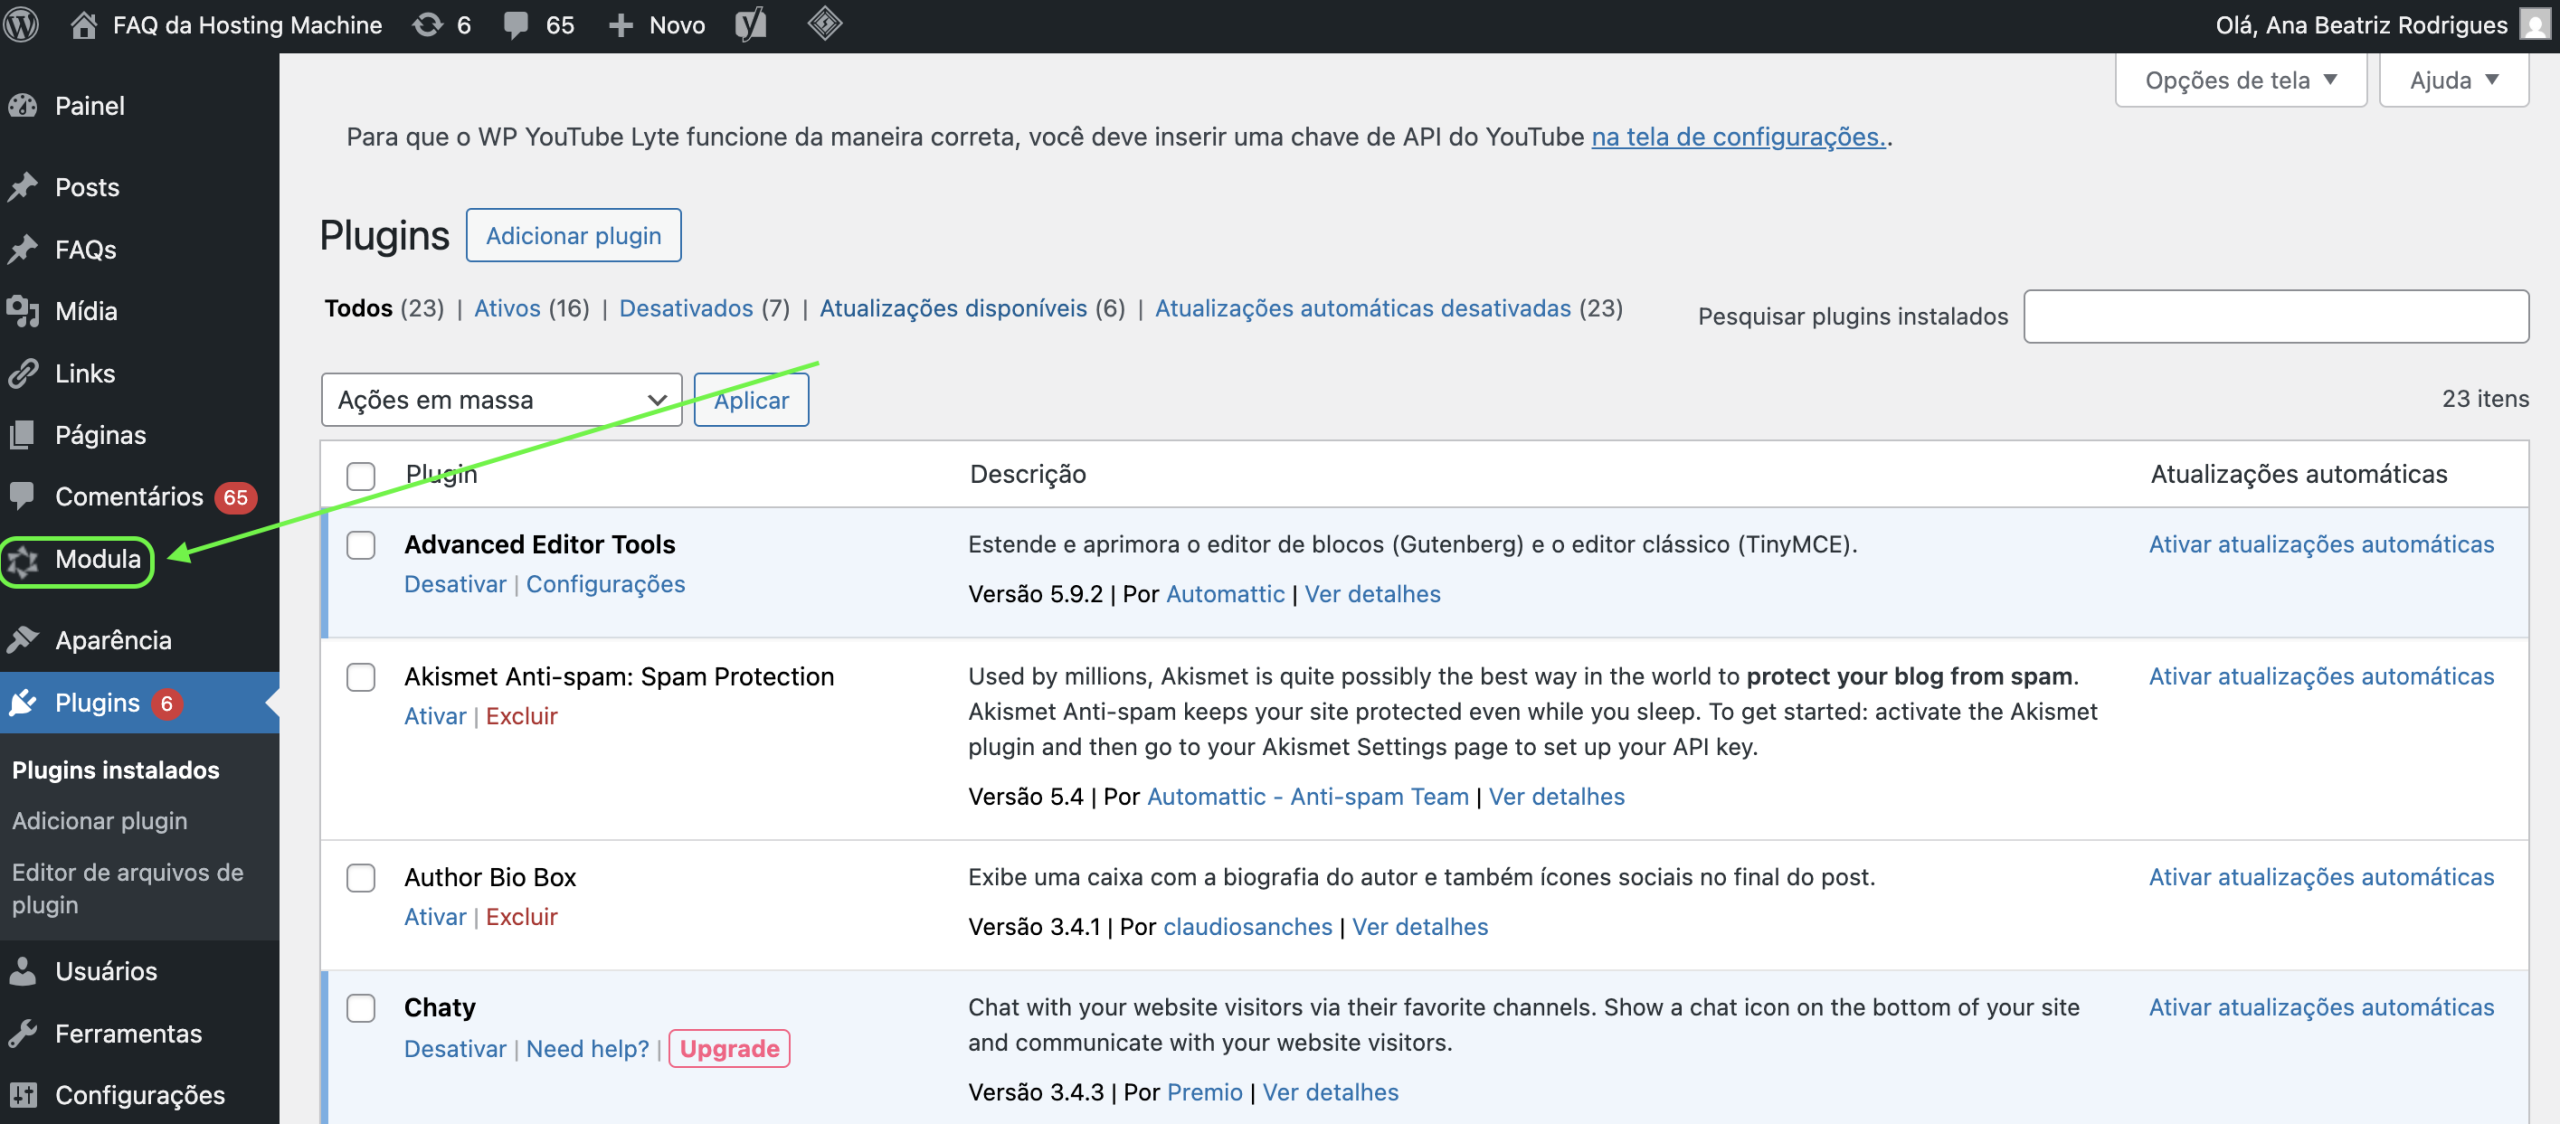The image size is (2560, 1124).
Task: Filter by Desativados plugins
Action: [686, 308]
